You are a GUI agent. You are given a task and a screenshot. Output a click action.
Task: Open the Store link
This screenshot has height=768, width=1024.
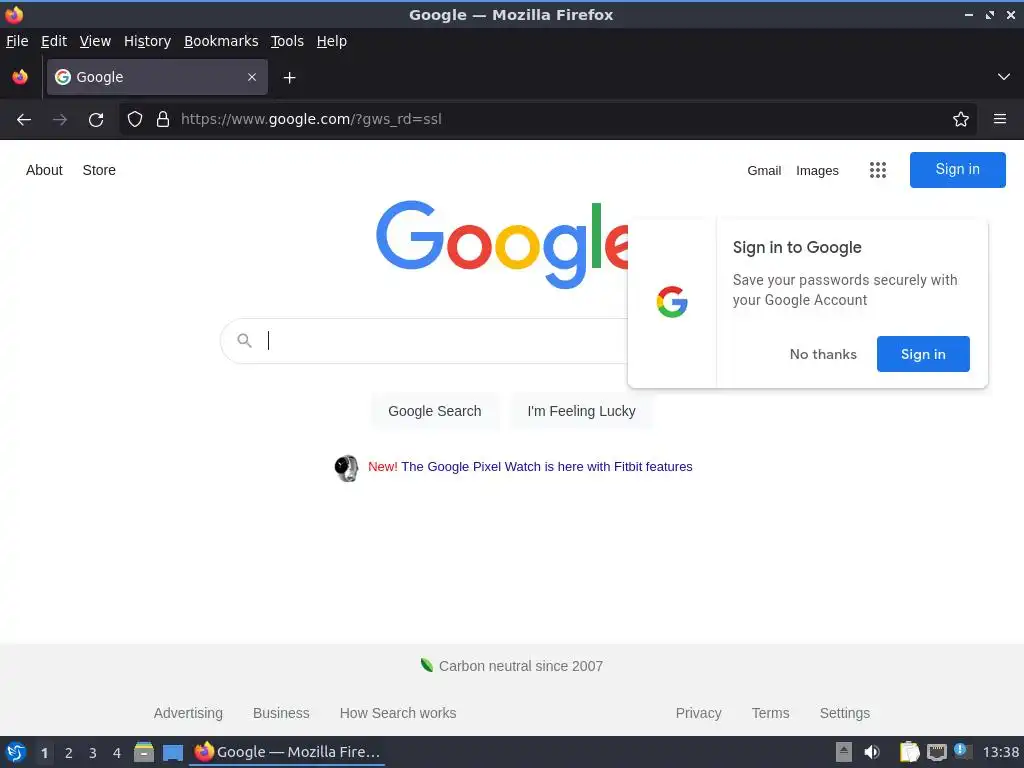[x=99, y=170]
